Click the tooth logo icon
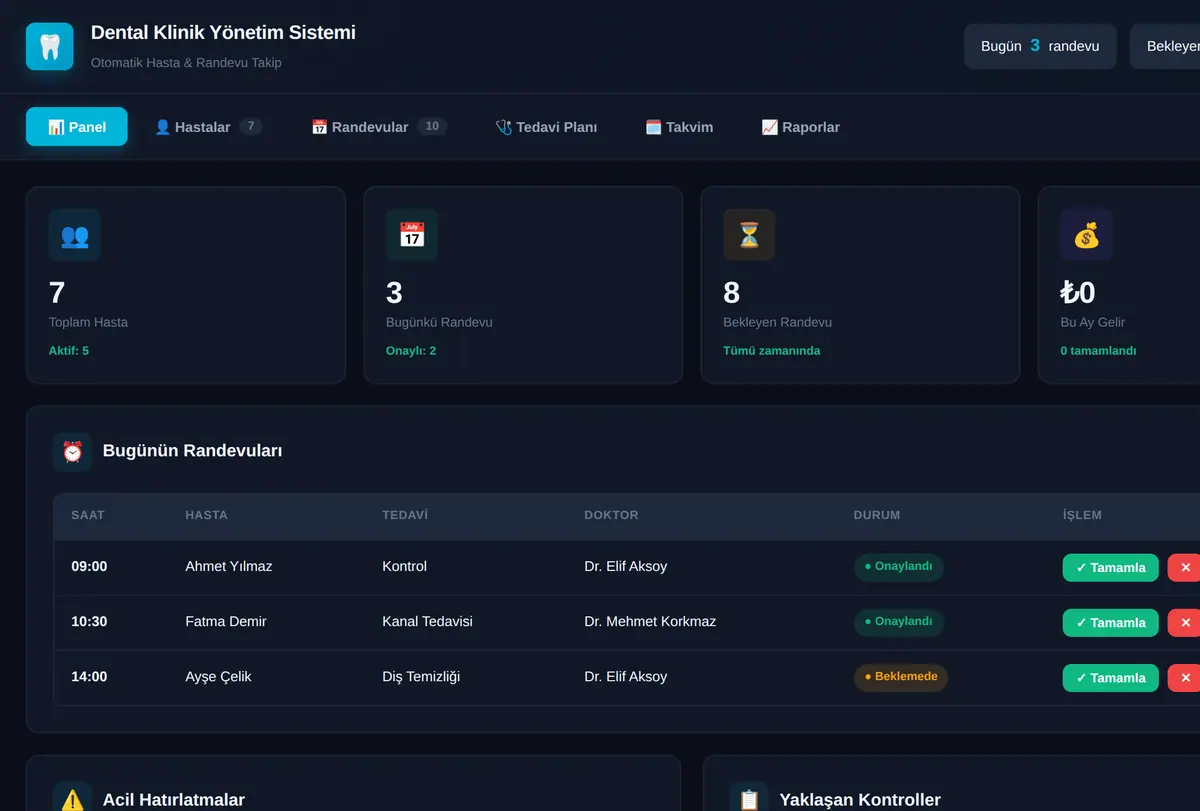This screenshot has height=811, width=1200. (50, 46)
